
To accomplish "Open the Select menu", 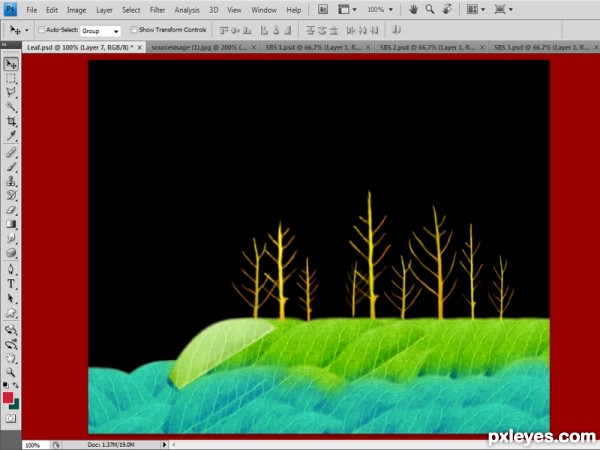I will [x=131, y=10].
